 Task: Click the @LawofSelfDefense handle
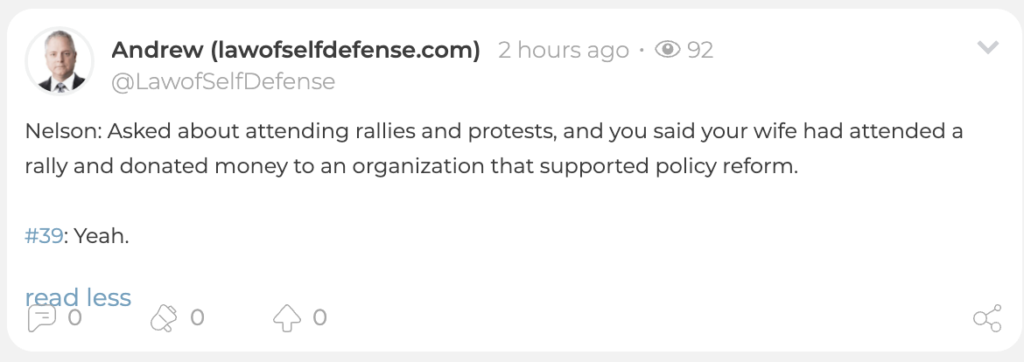[x=223, y=82]
